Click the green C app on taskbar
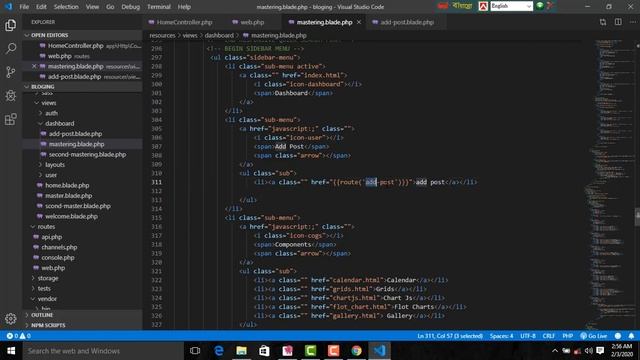This screenshot has width=640, height=360. pos(311,351)
